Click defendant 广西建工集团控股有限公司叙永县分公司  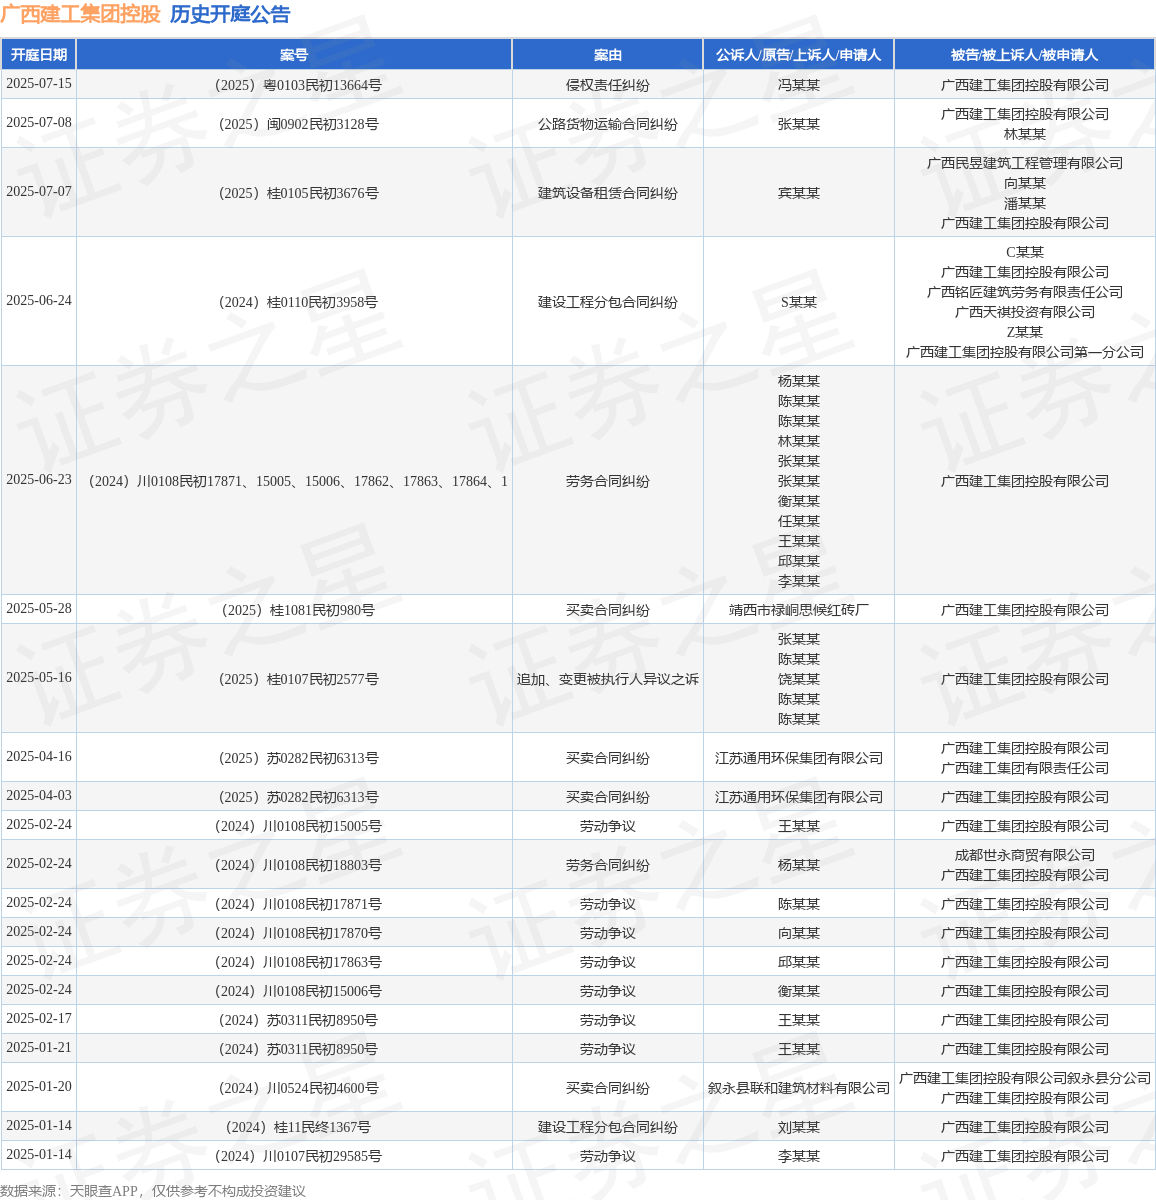tap(1025, 1078)
